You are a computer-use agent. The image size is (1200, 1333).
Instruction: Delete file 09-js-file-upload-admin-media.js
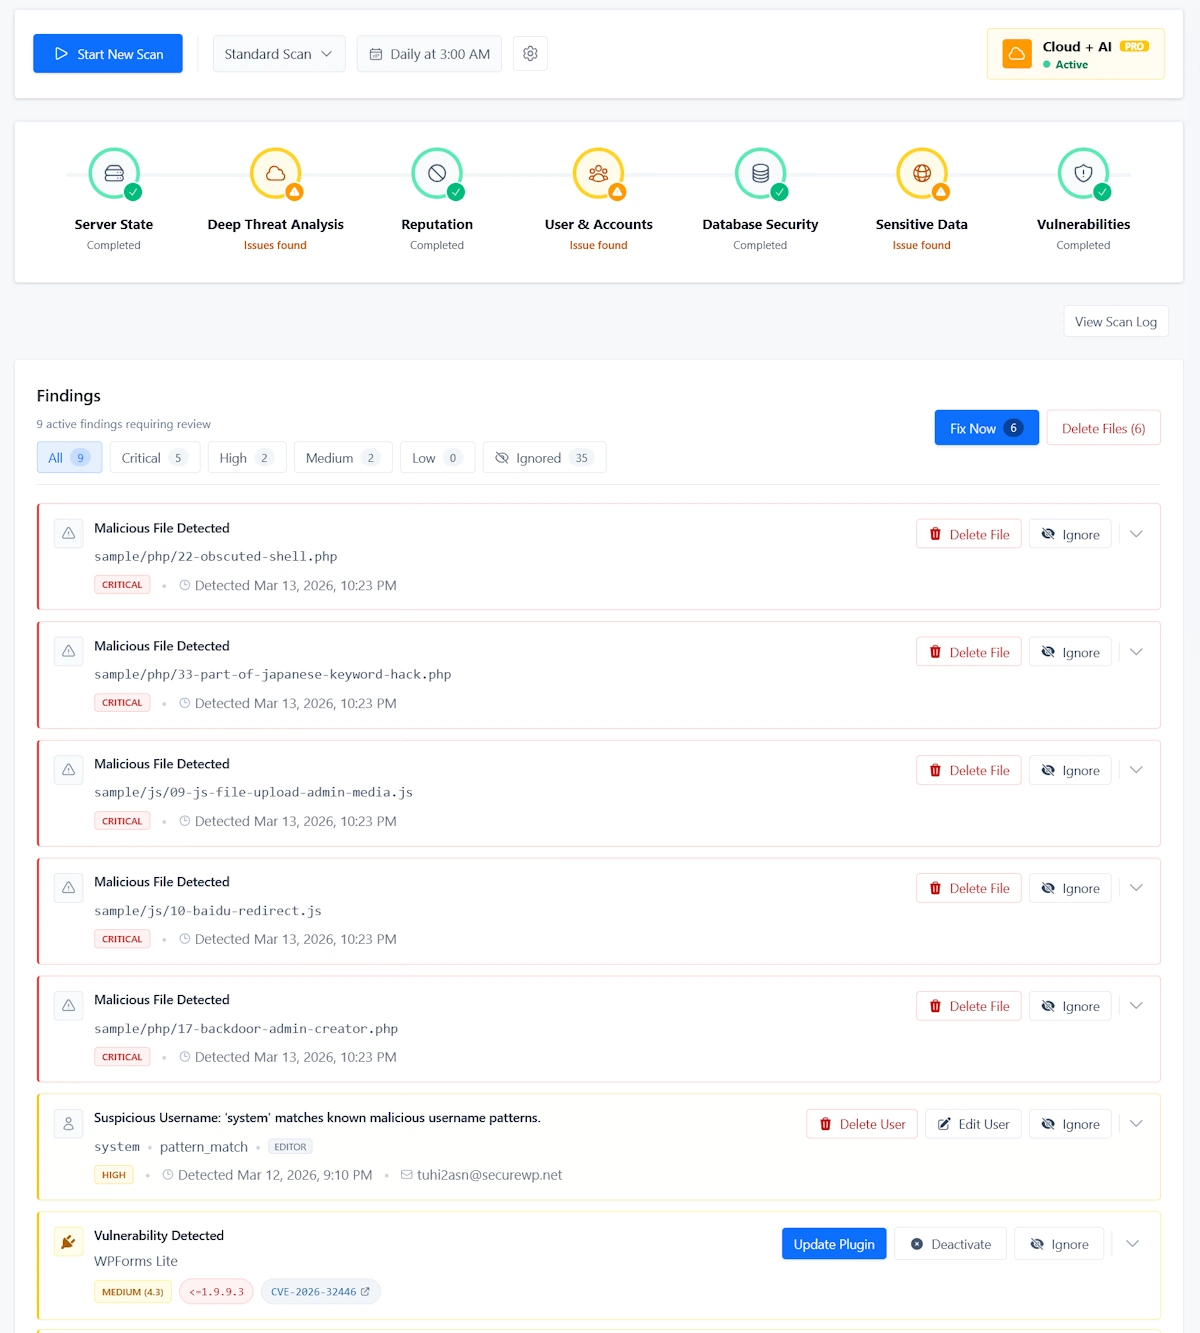coord(969,770)
